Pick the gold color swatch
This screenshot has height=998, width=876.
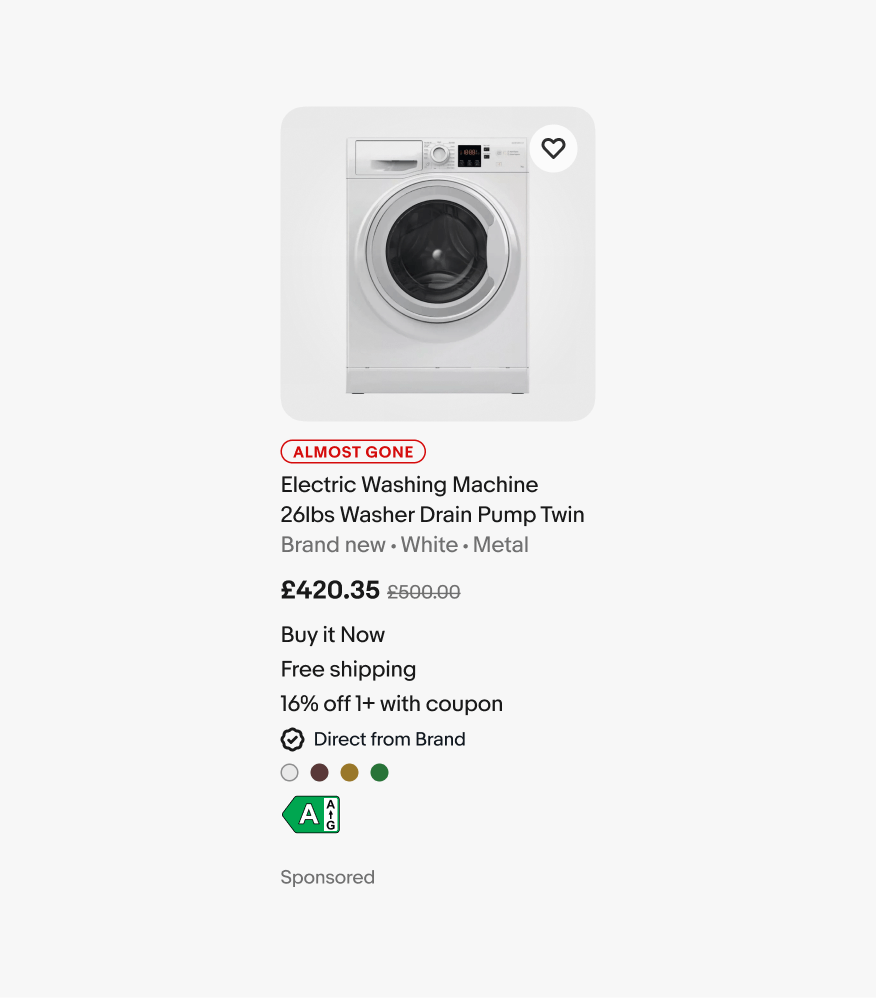[x=349, y=772]
